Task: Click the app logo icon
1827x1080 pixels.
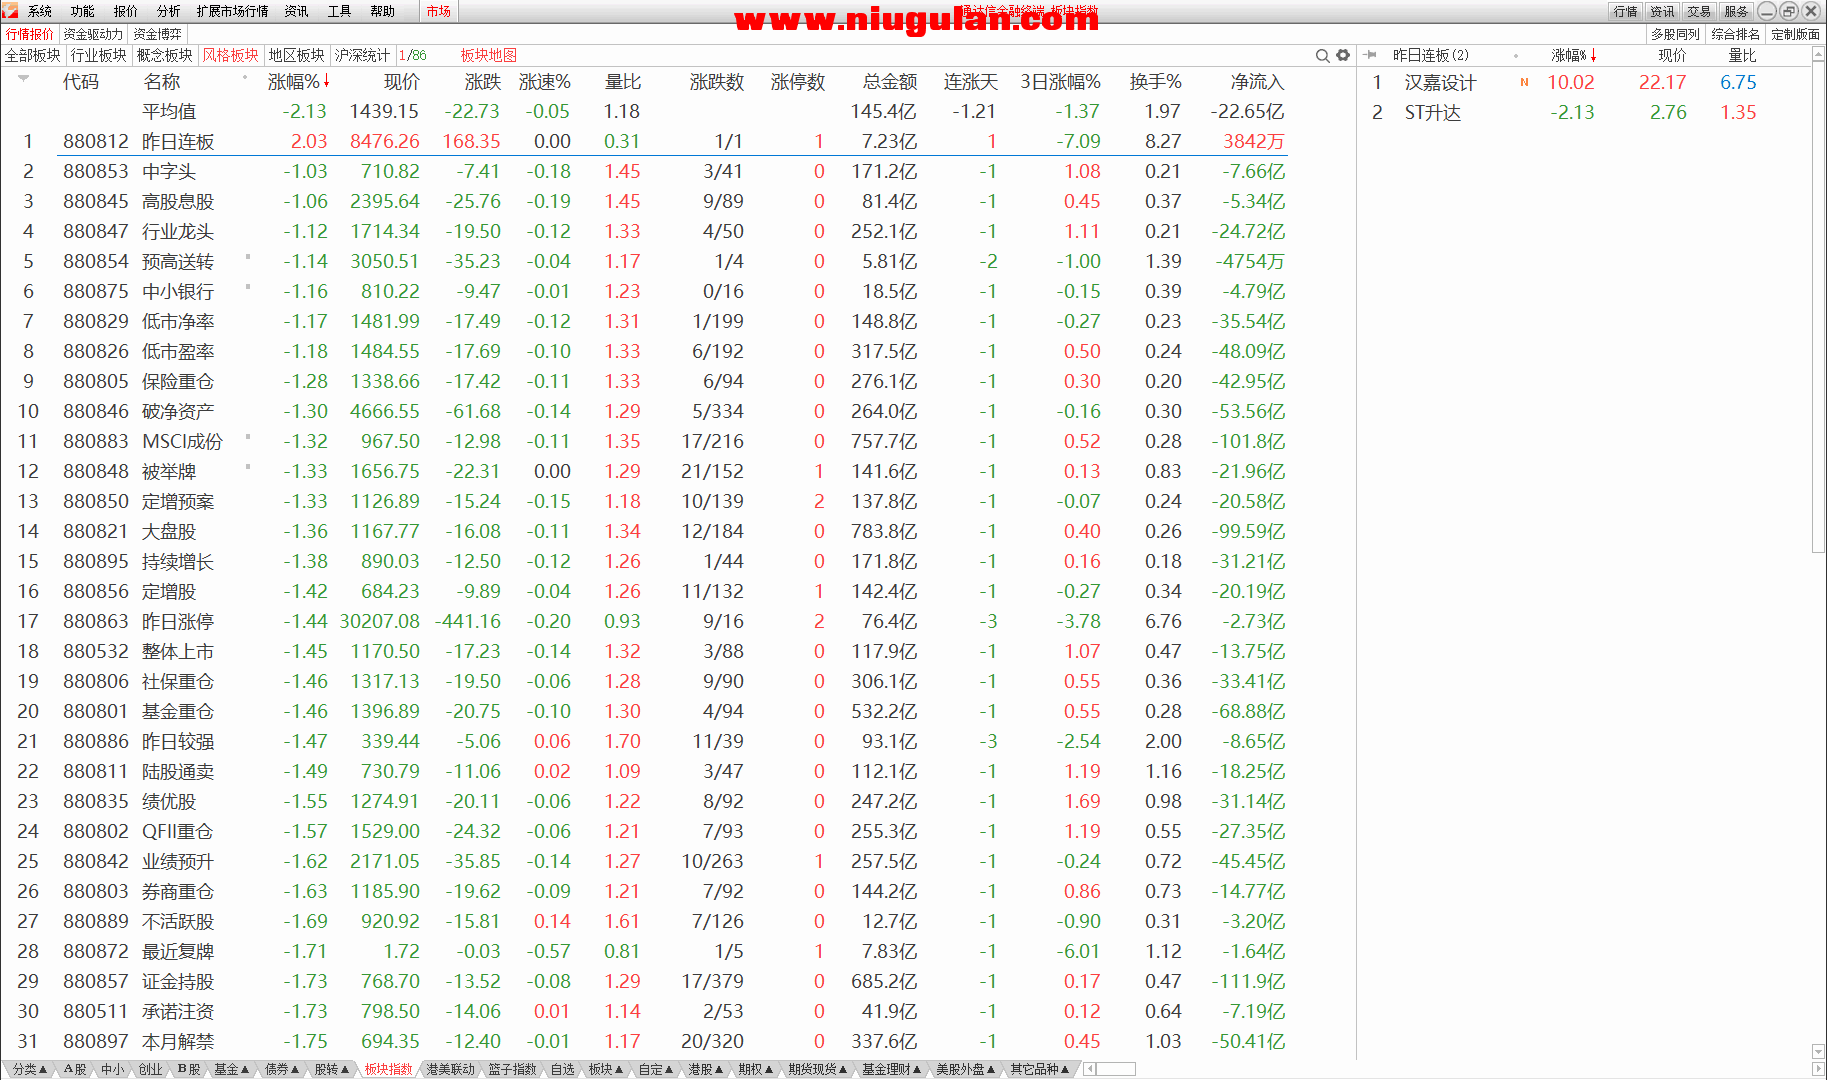Action: 10,11
